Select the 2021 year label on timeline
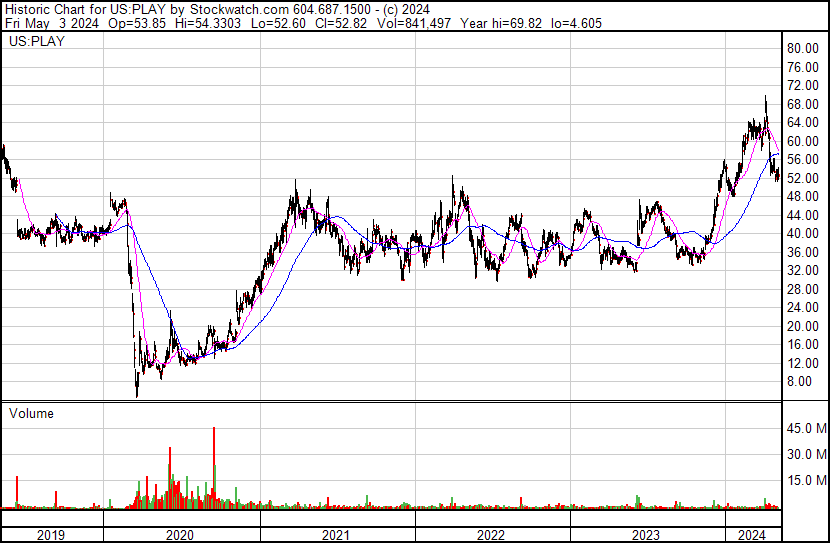The image size is (830, 543). (336, 535)
